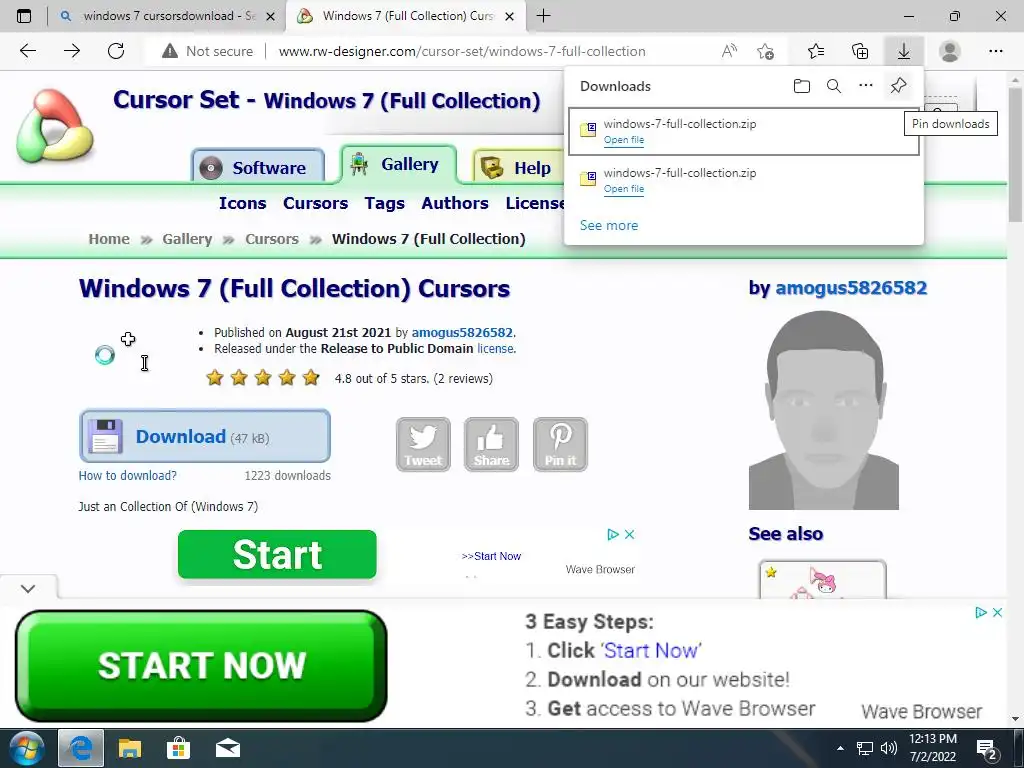The width and height of the screenshot is (1024, 768).
Task: Toggle the Downloads toolbar icon
Action: click(904, 51)
